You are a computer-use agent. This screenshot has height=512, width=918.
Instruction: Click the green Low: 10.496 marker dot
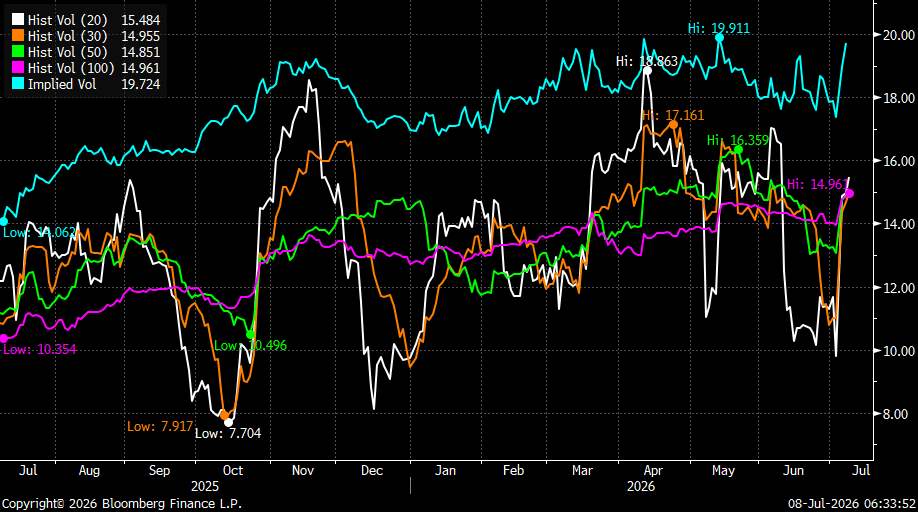coord(251,335)
